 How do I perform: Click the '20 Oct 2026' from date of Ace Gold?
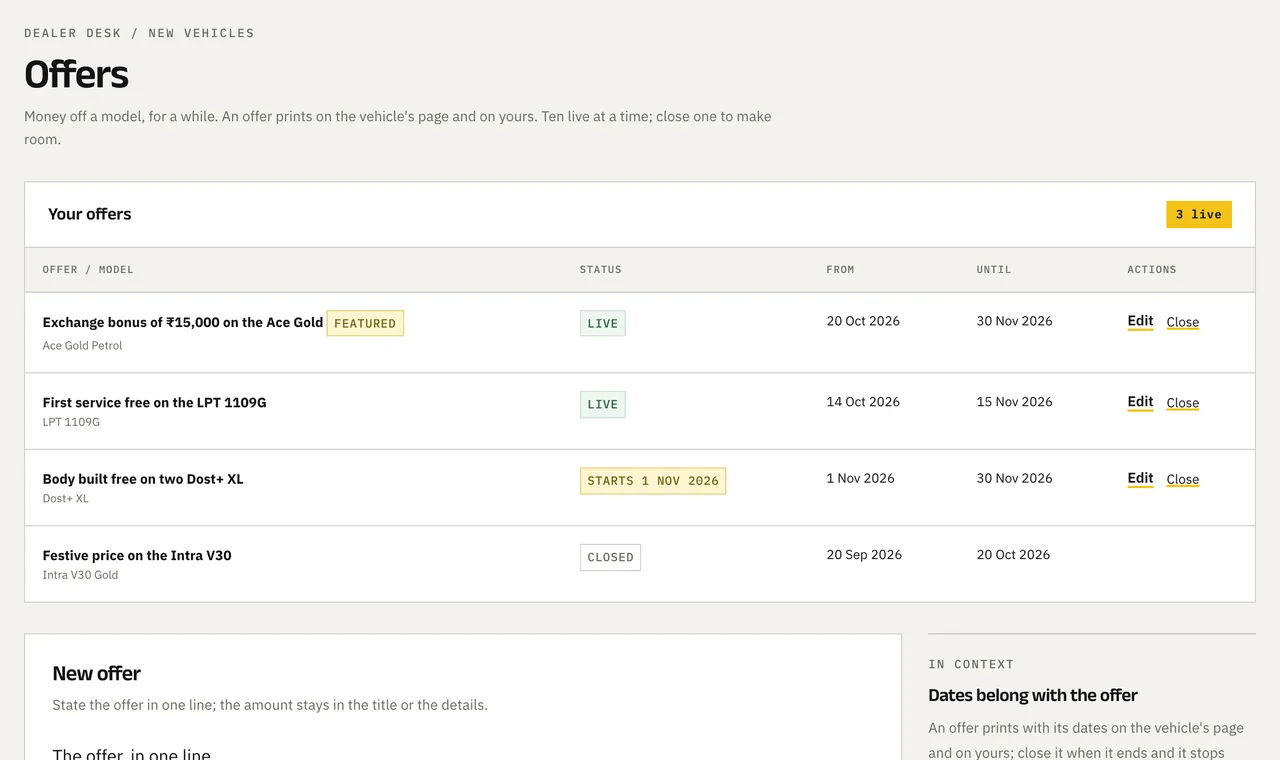coord(863,321)
